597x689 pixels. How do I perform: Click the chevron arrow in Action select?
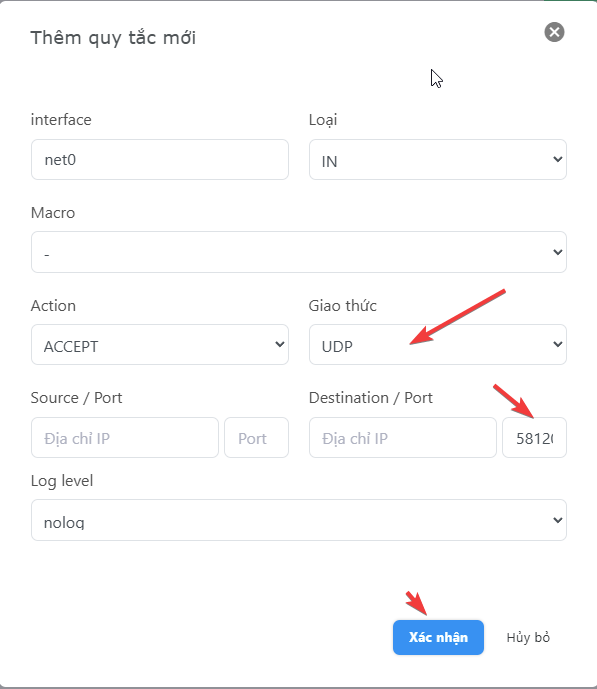[280, 344]
